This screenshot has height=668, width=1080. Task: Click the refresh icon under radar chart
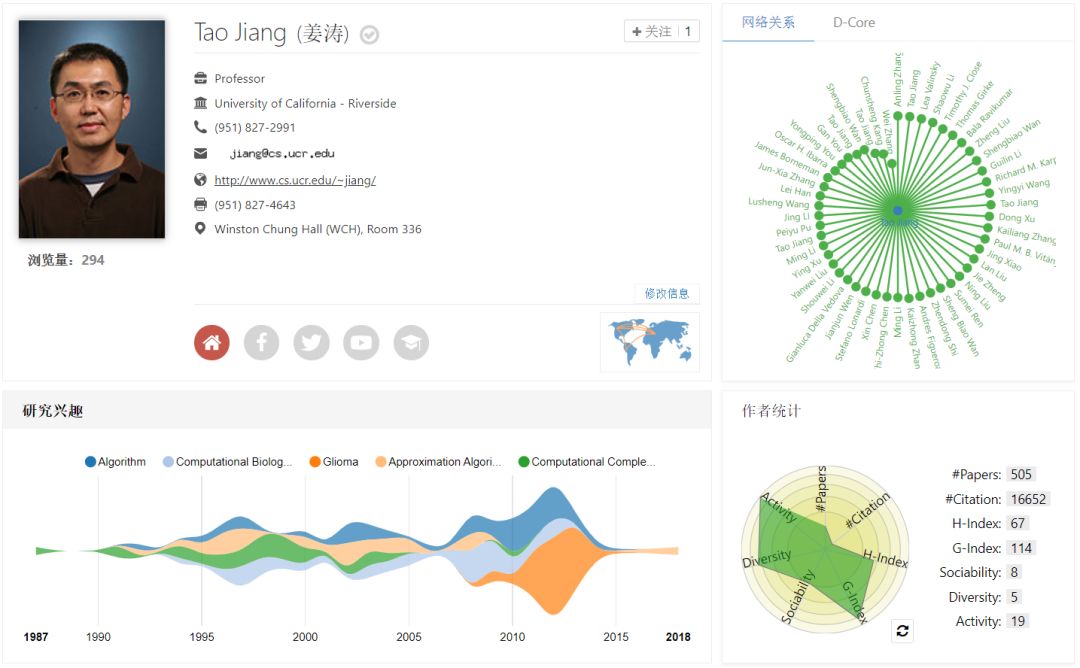click(902, 631)
